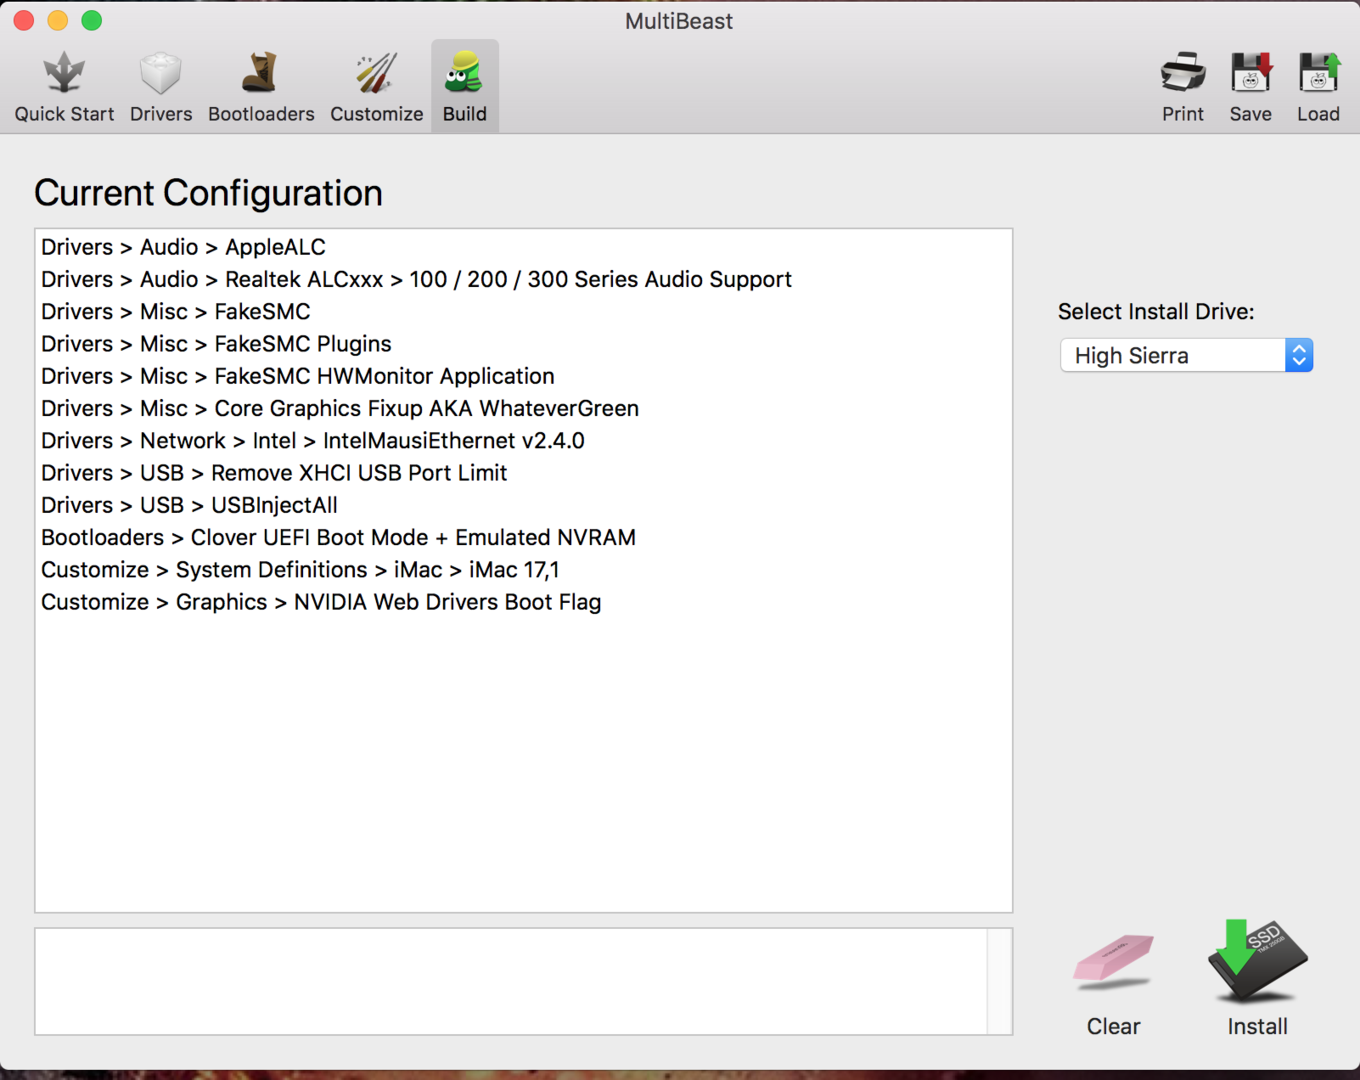Screen dimensions: 1360x1080
Task: Select the AppleALC audio driver entry
Action: coord(183,247)
